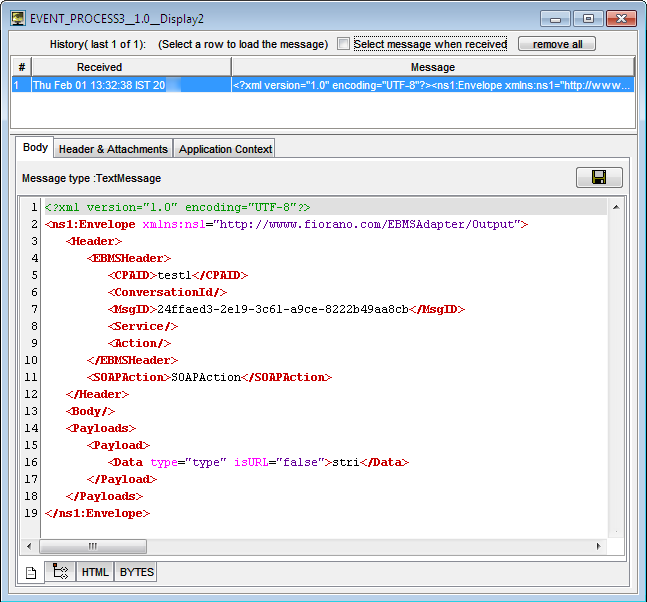
Task: Switch to BYTES view tab
Action: coord(137,572)
